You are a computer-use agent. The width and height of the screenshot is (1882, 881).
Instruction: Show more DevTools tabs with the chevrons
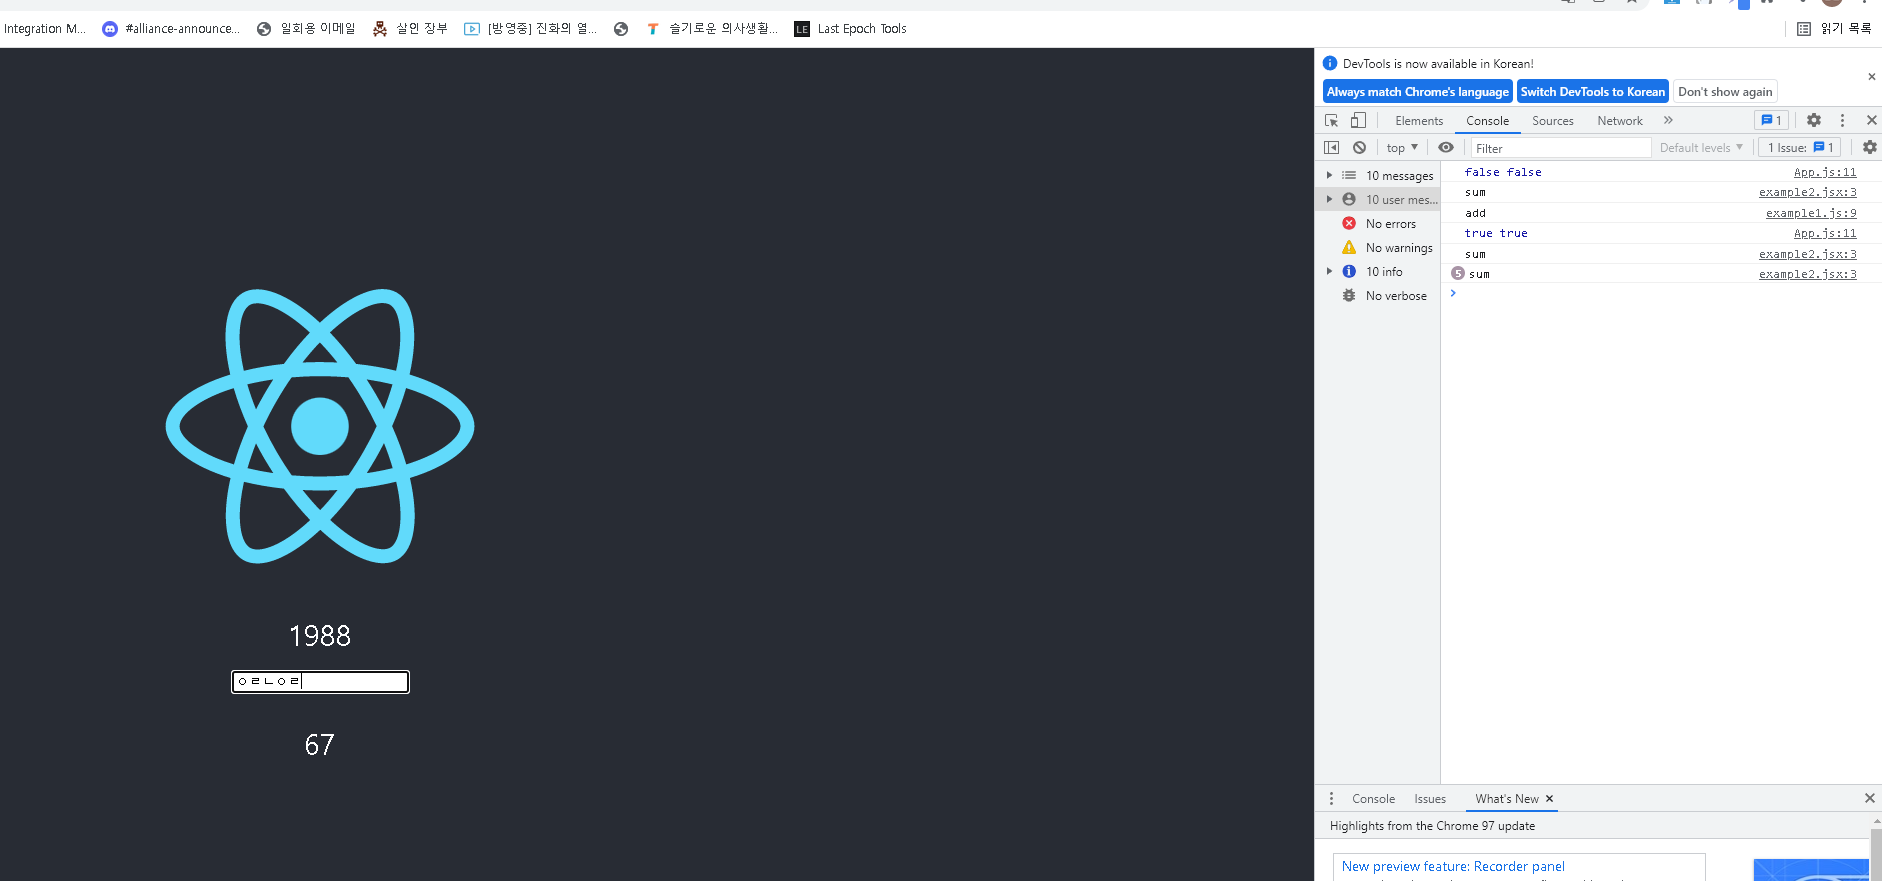[x=1668, y=120]
